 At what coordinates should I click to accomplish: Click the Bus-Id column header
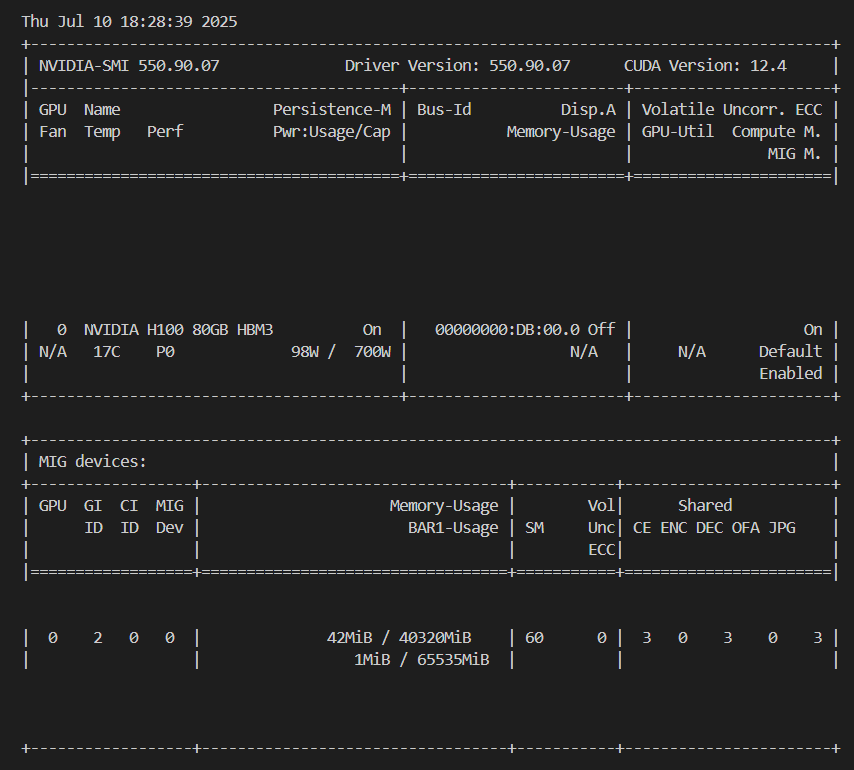[444, 110]
